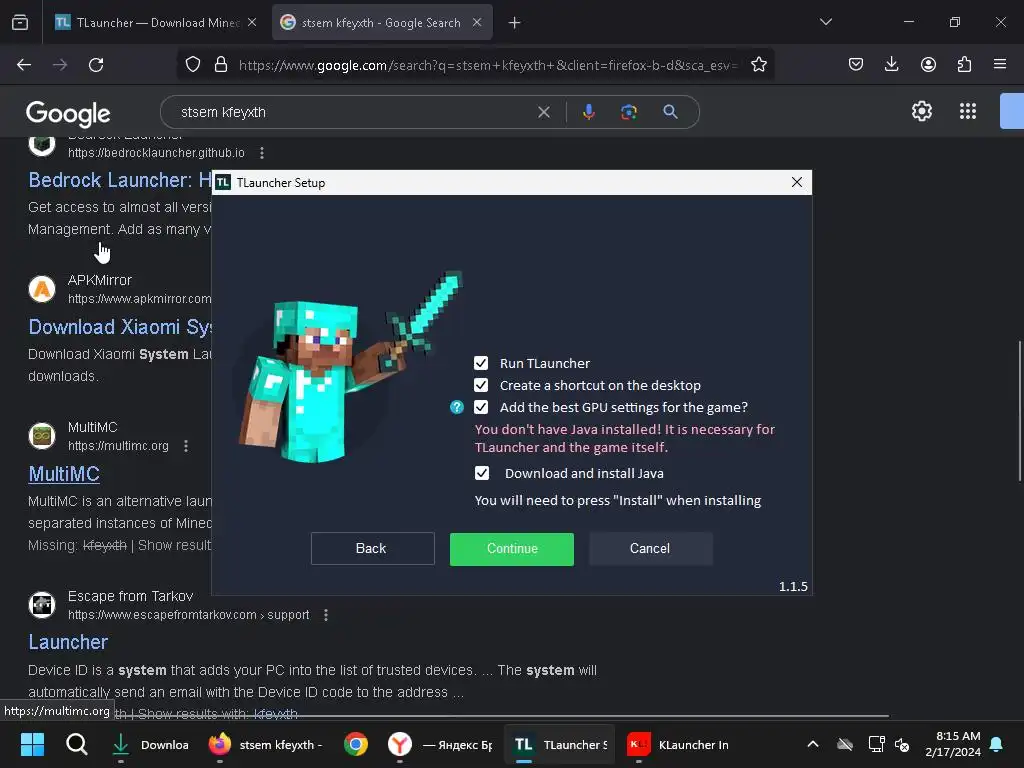Image resolution: width=1024 pixels, height=768 pixels.
Task: Open the Windows Start menu
Action: tap(32, 744)
